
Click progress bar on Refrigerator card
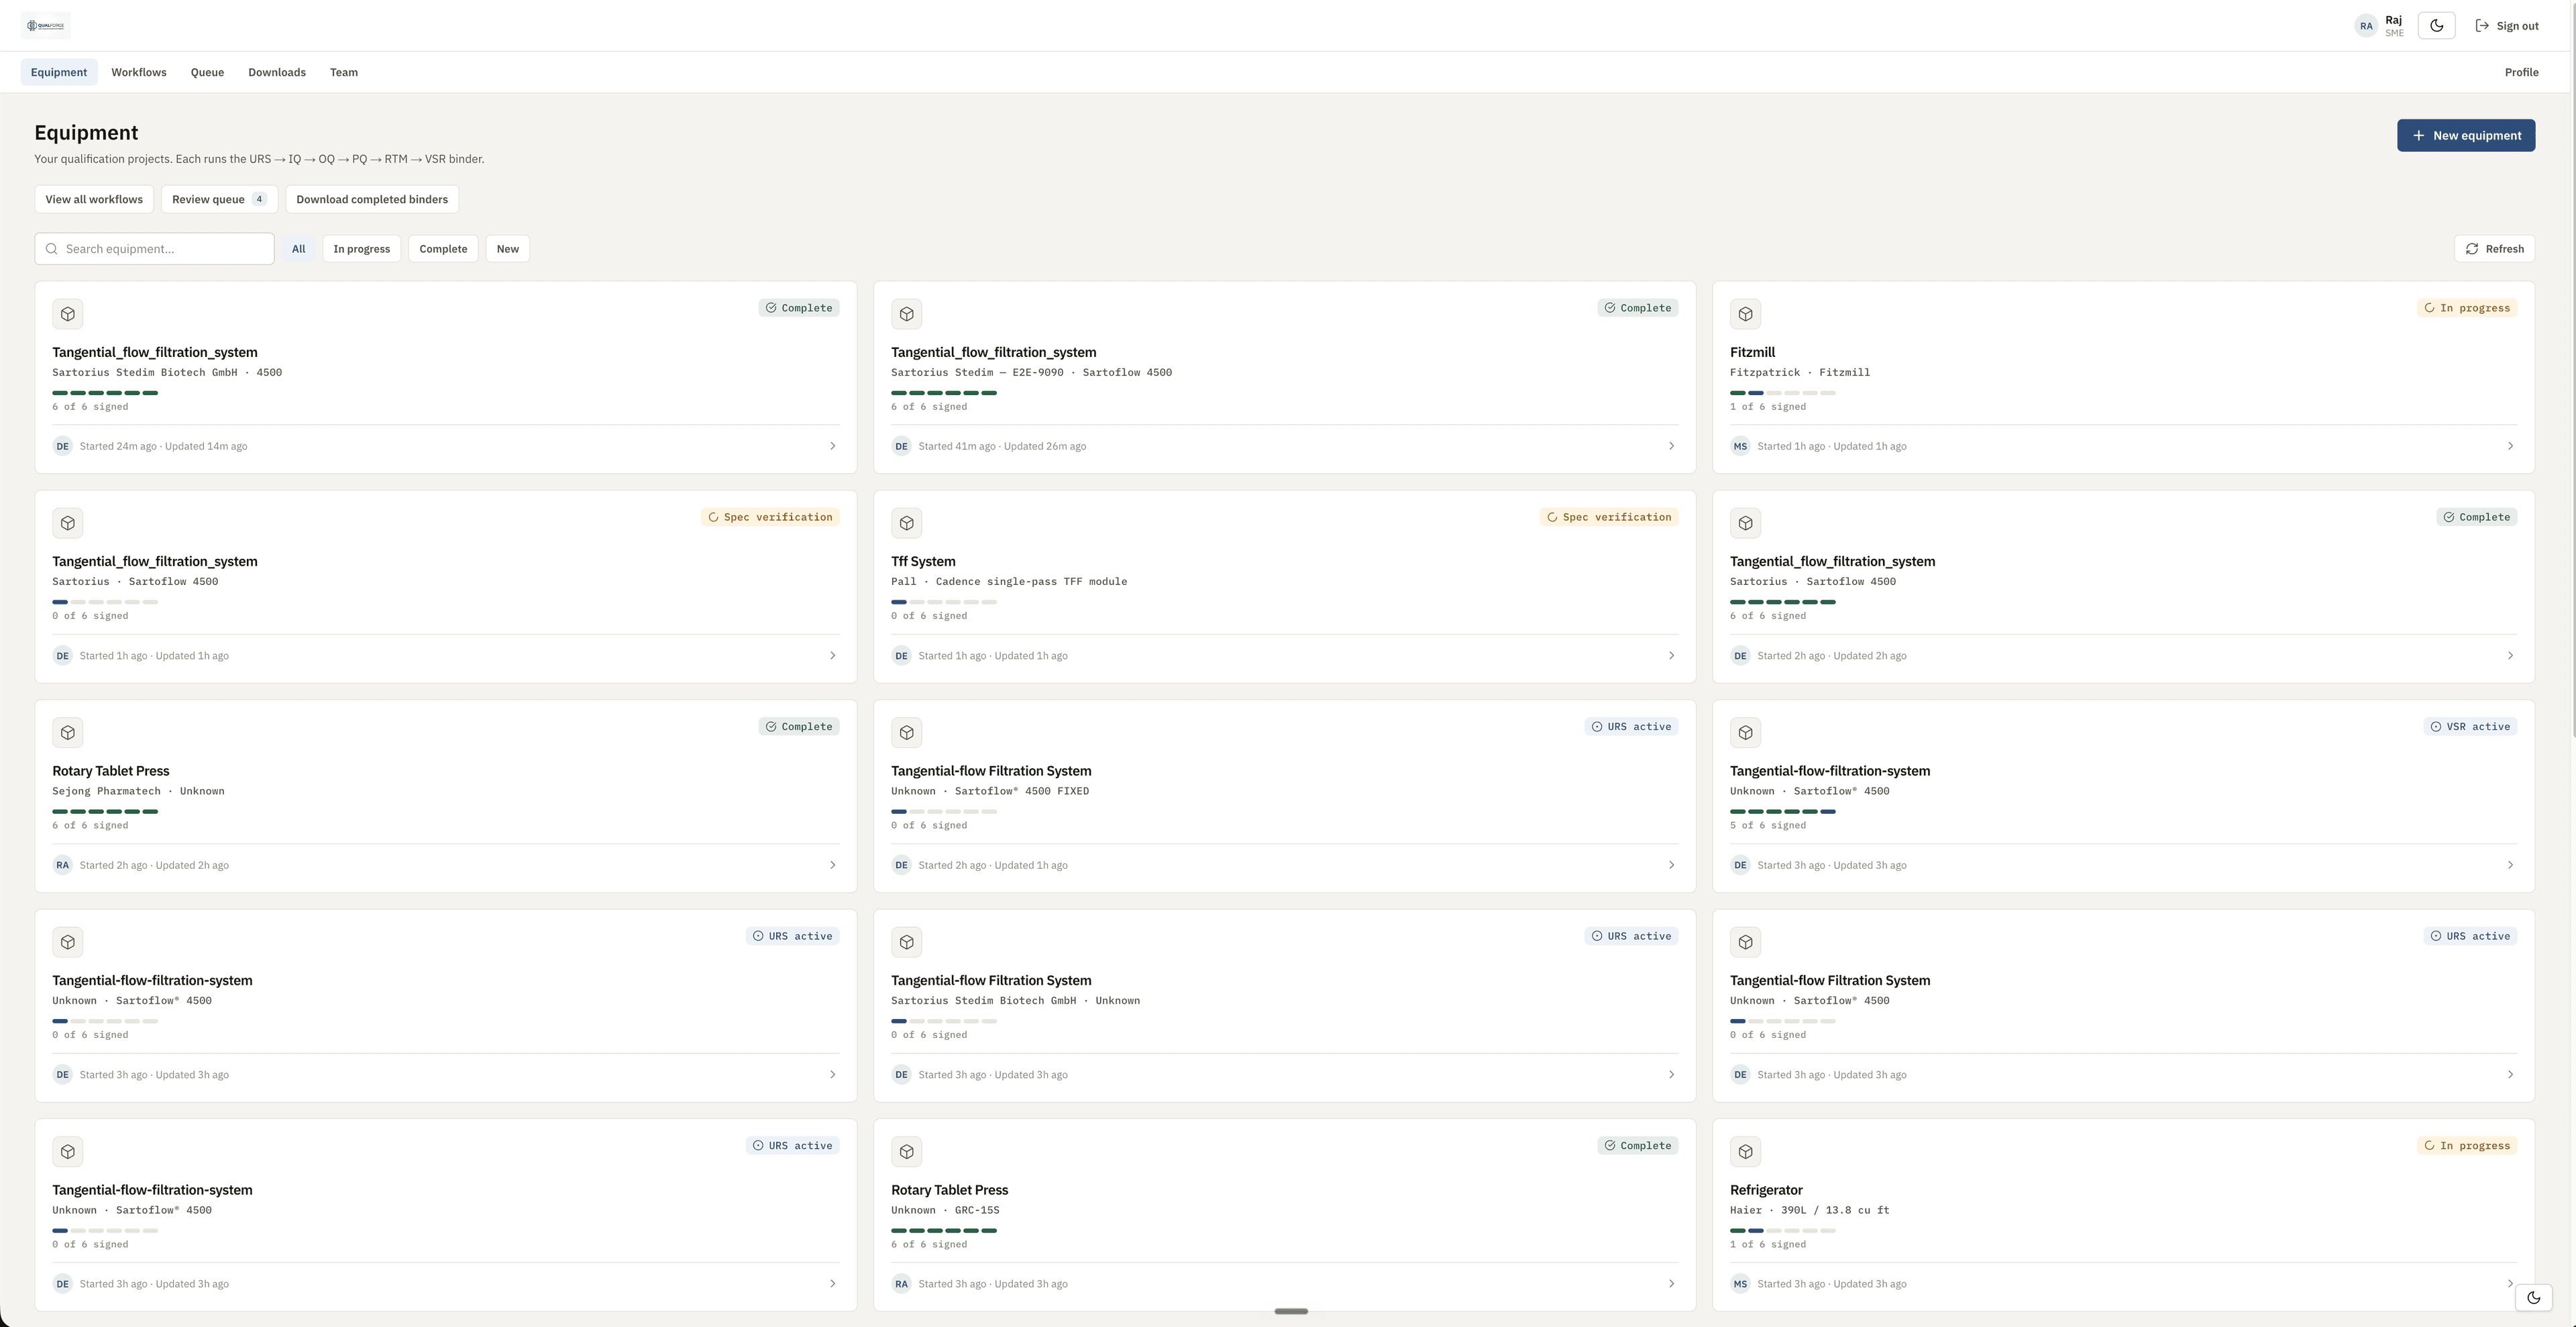click(x=1783, y=1231)
